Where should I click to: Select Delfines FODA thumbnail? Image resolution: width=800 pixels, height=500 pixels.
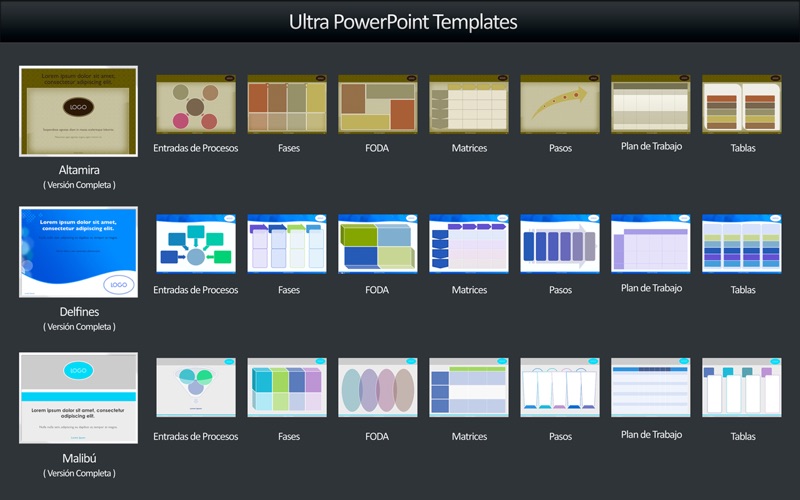coord(378,244)
